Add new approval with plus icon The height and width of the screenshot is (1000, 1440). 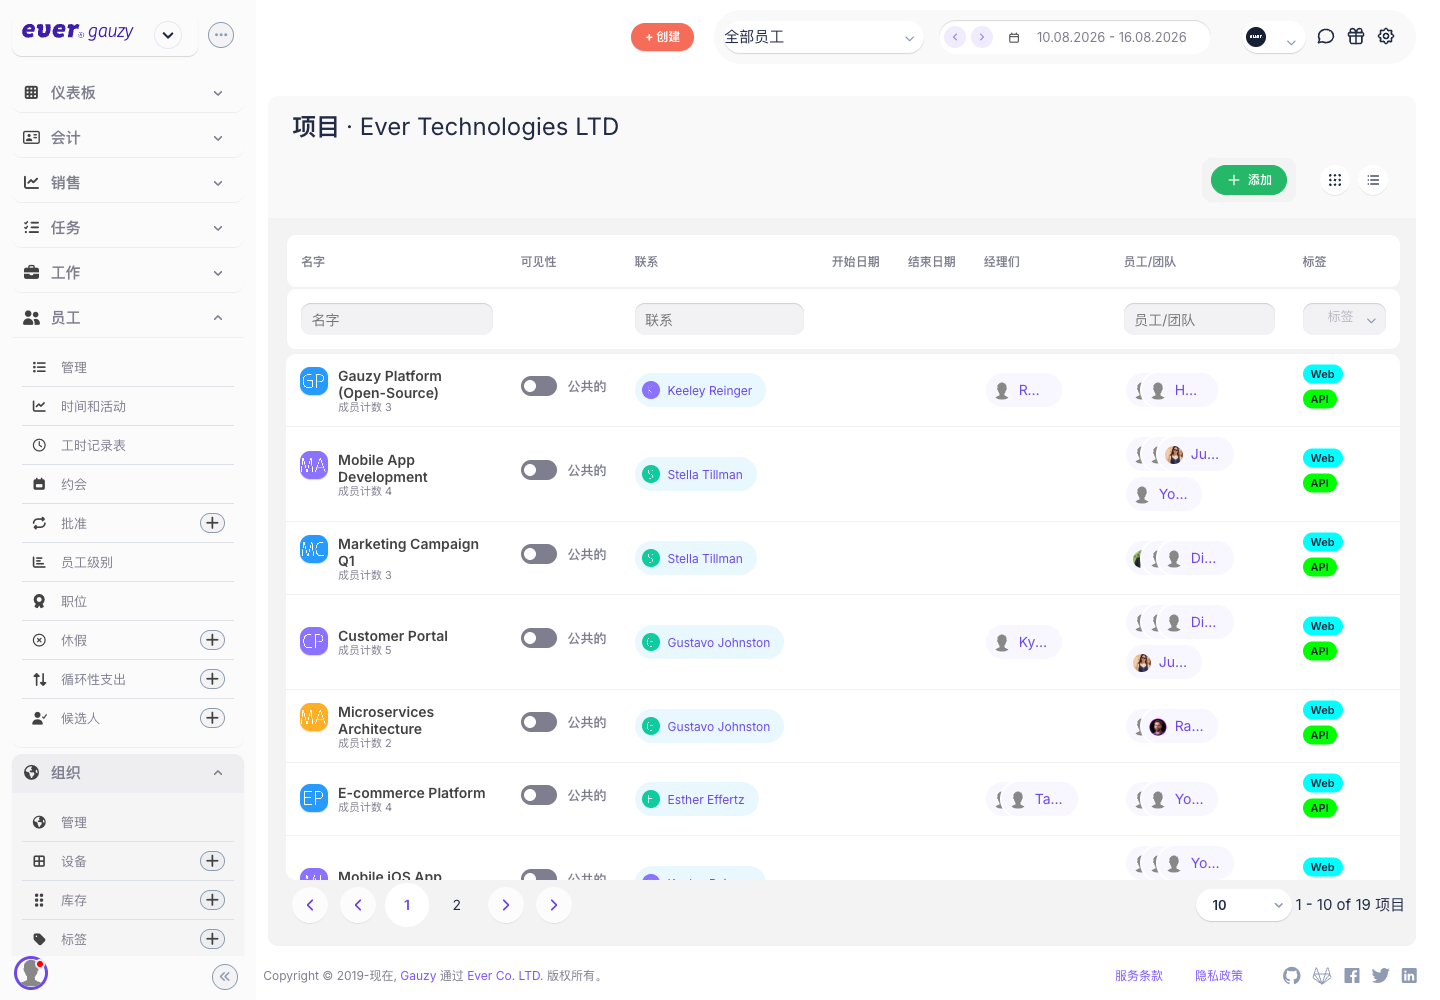tap(213, 523)
